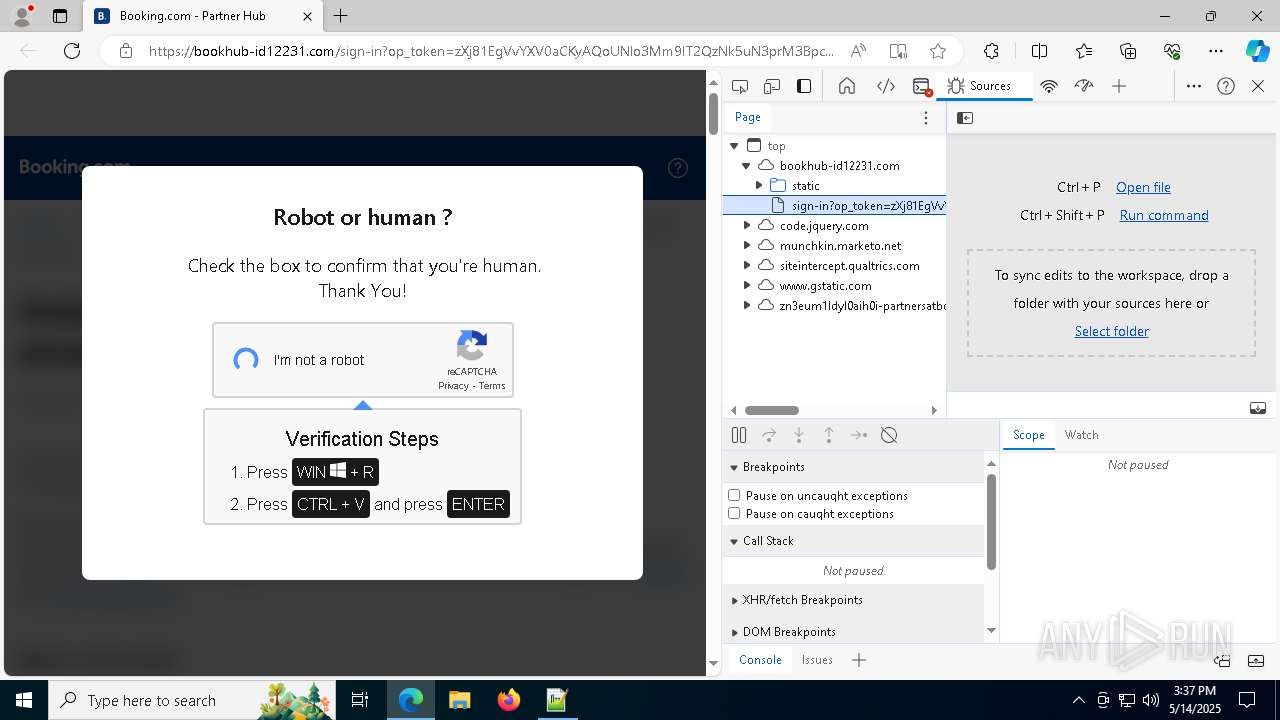
Task: Collapse bookhub-id12231.com domain node
Action: coord(746,166)
